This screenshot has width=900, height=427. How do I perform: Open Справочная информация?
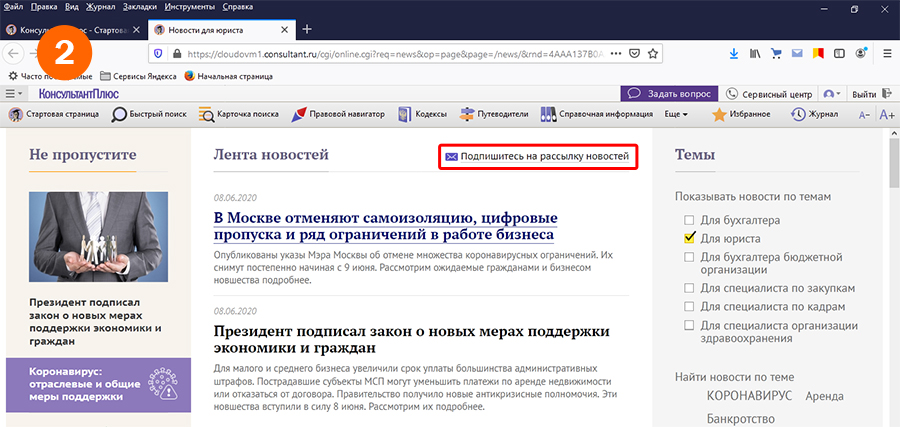click(597, 114)
